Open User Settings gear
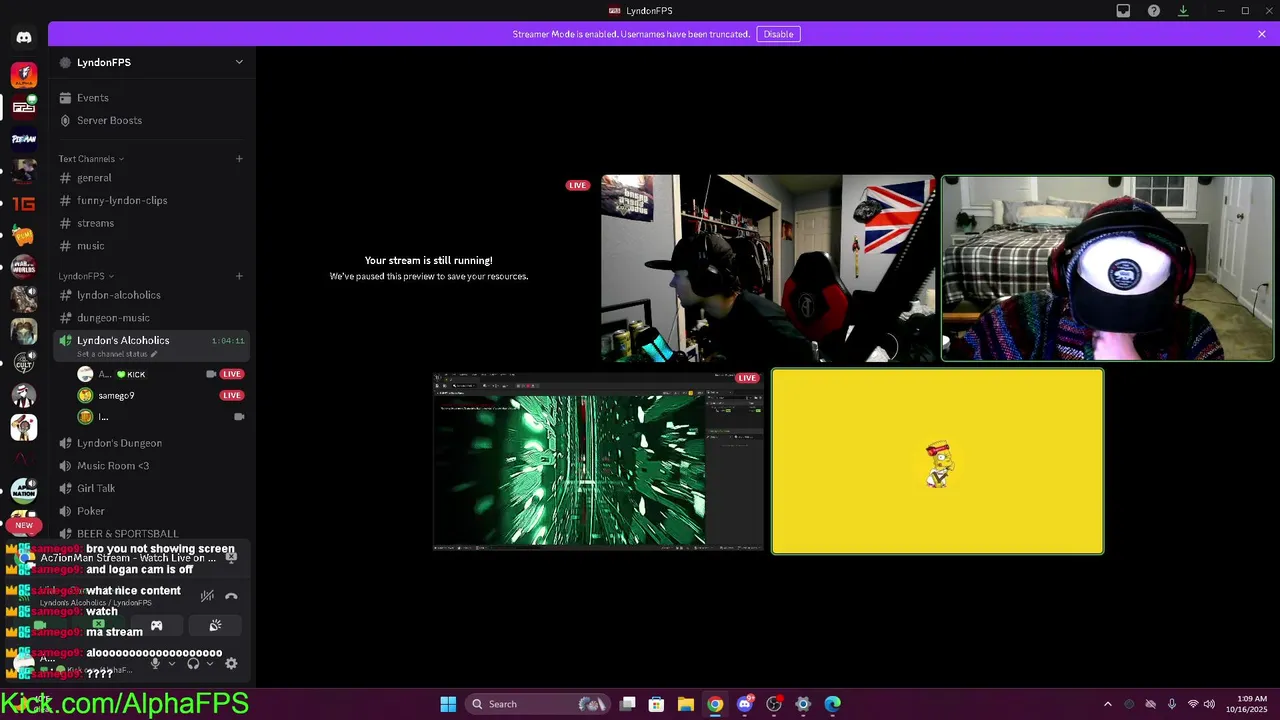The height and width of the screenshot is (720, 1280). point(231,663)
